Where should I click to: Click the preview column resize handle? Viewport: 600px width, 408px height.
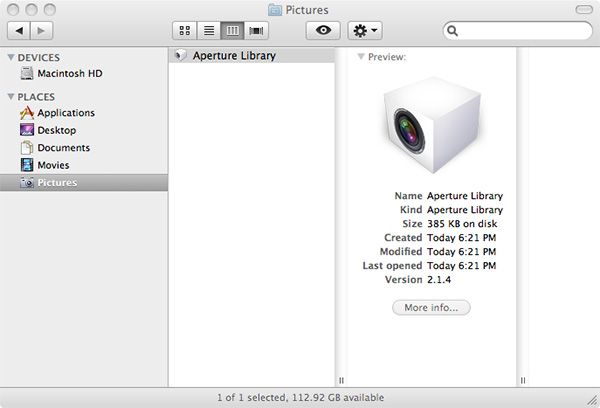click(523, 380)
